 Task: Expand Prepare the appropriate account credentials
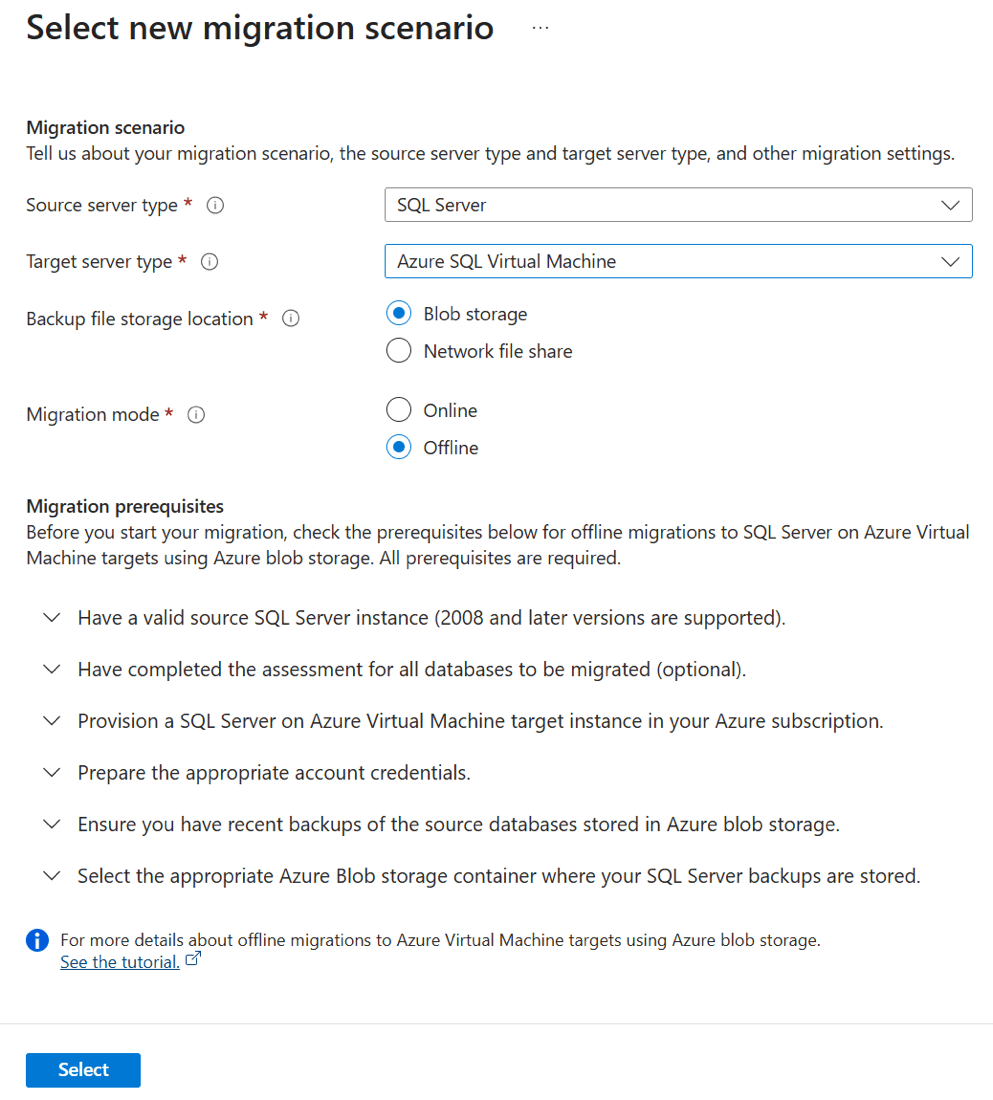click(x=52, y=773)
